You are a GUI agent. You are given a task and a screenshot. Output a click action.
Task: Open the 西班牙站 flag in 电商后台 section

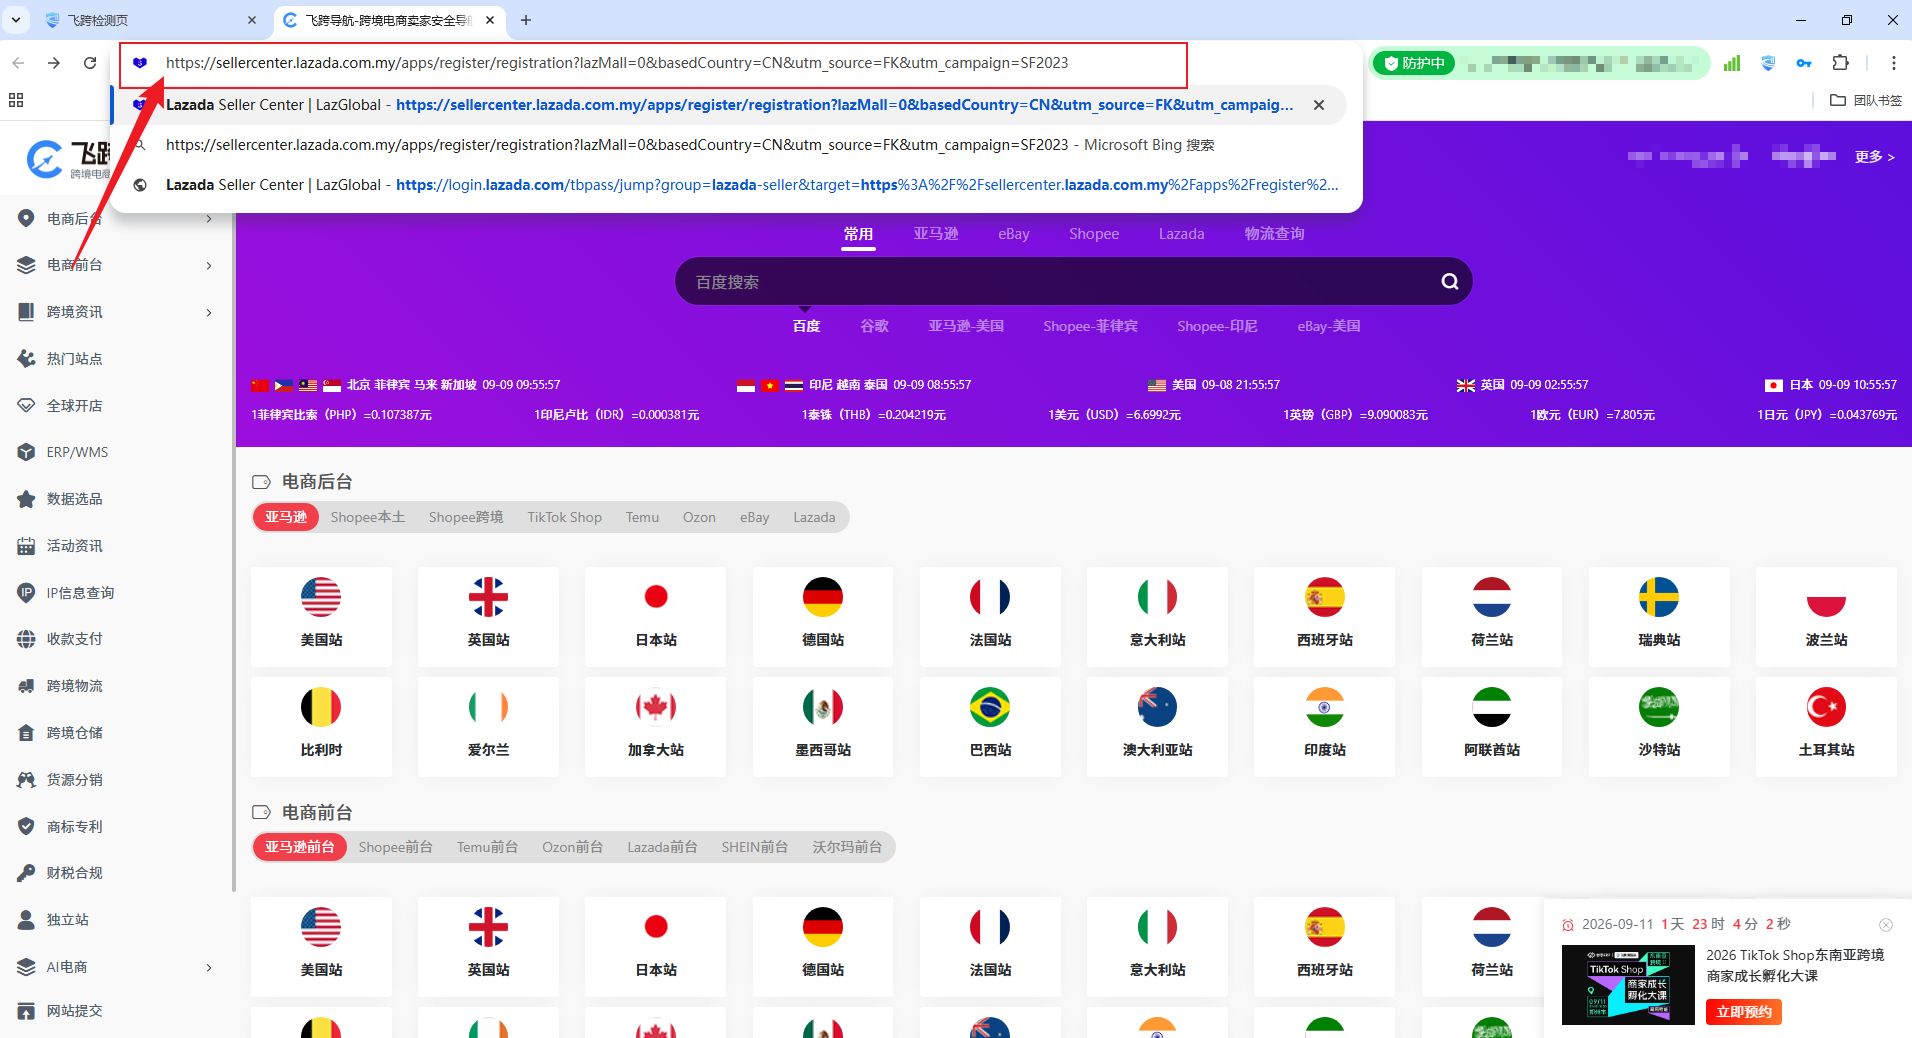point(1325,597)
